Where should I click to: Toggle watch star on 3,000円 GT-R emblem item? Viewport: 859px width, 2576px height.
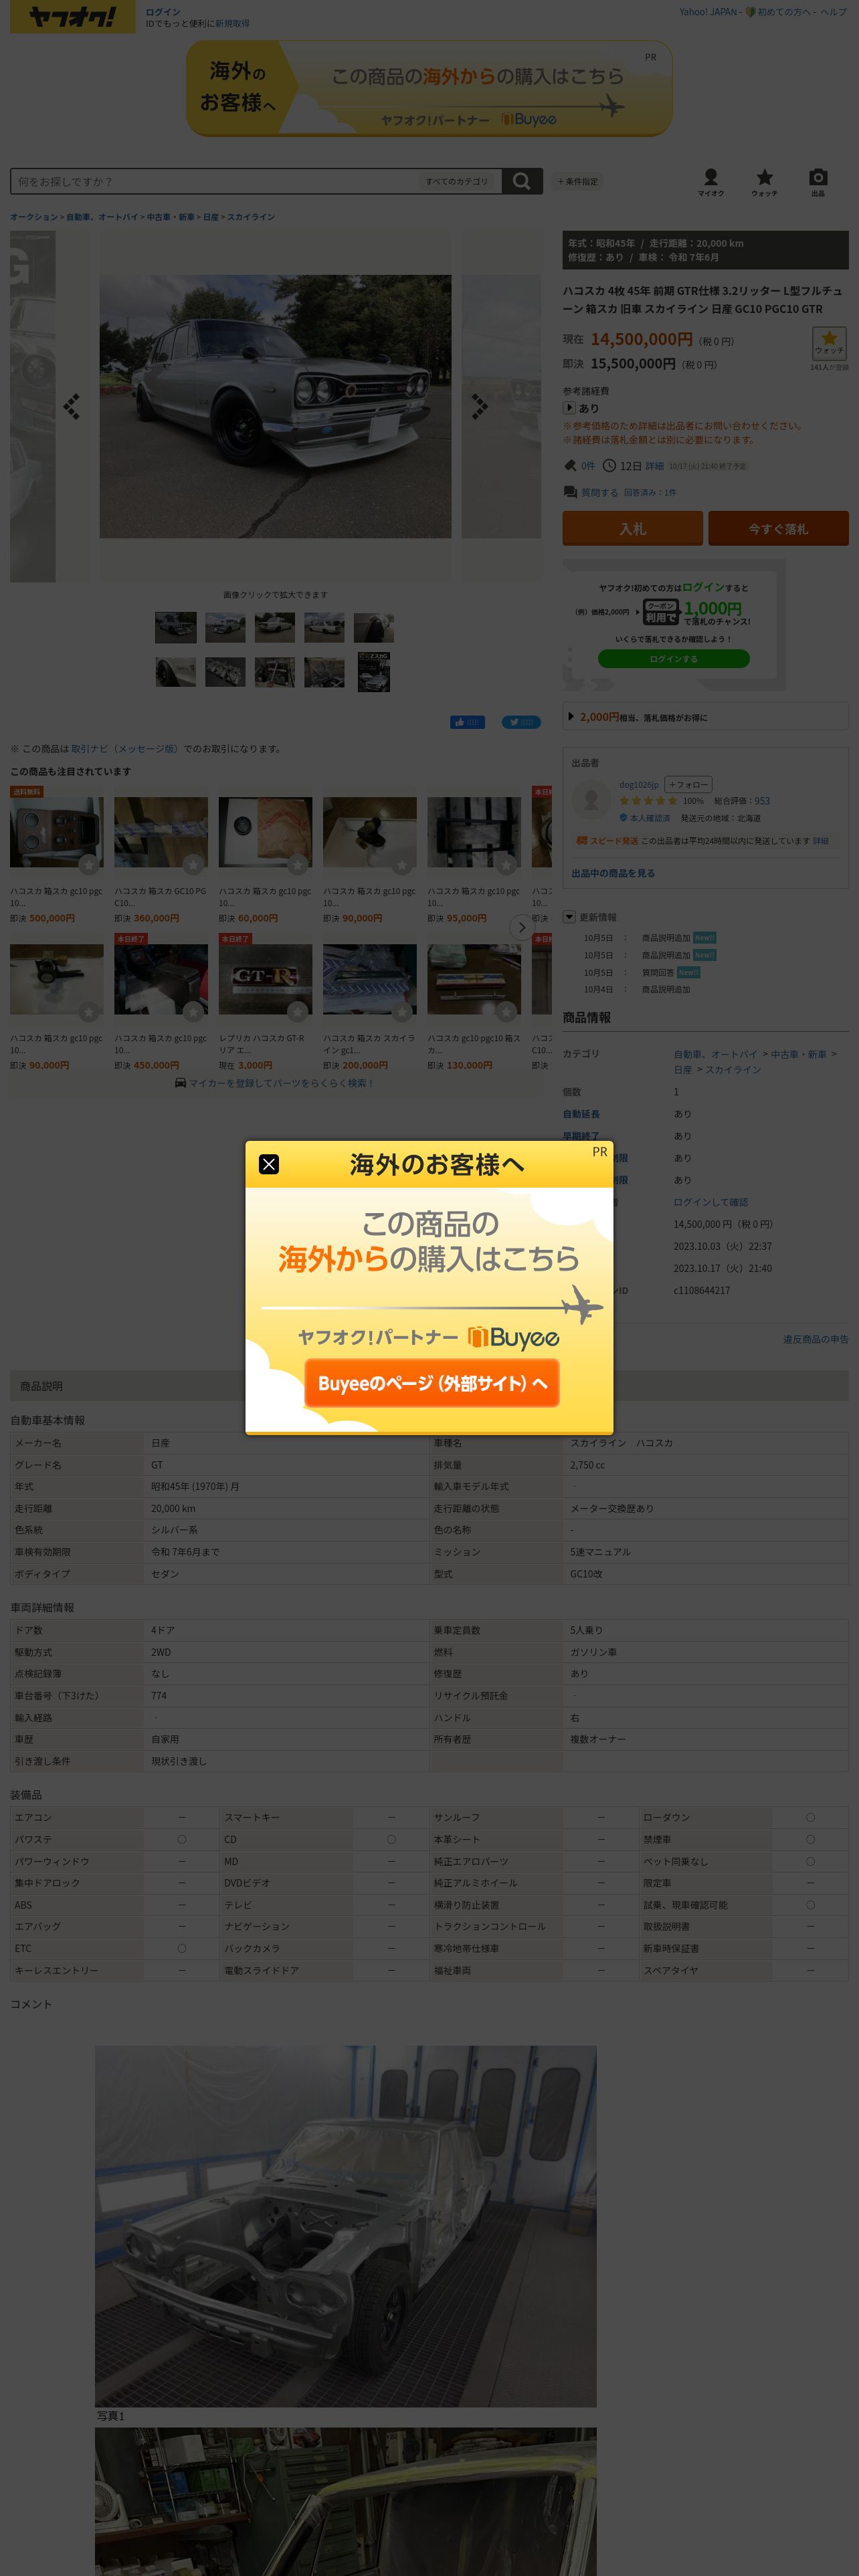click(298, 1011)
